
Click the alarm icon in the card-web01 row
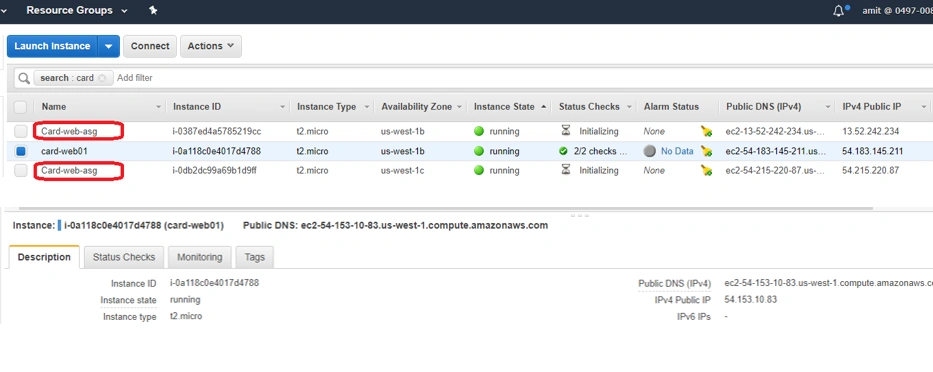706,151
